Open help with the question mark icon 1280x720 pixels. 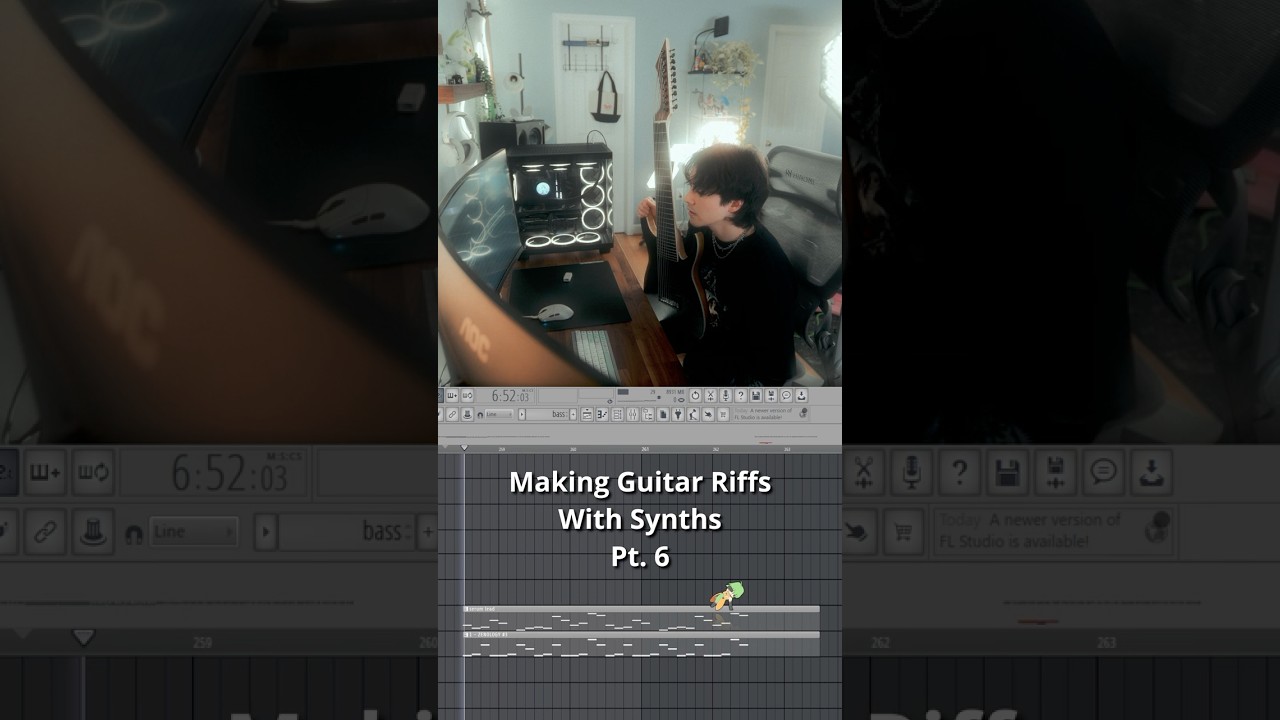[741, 395]
